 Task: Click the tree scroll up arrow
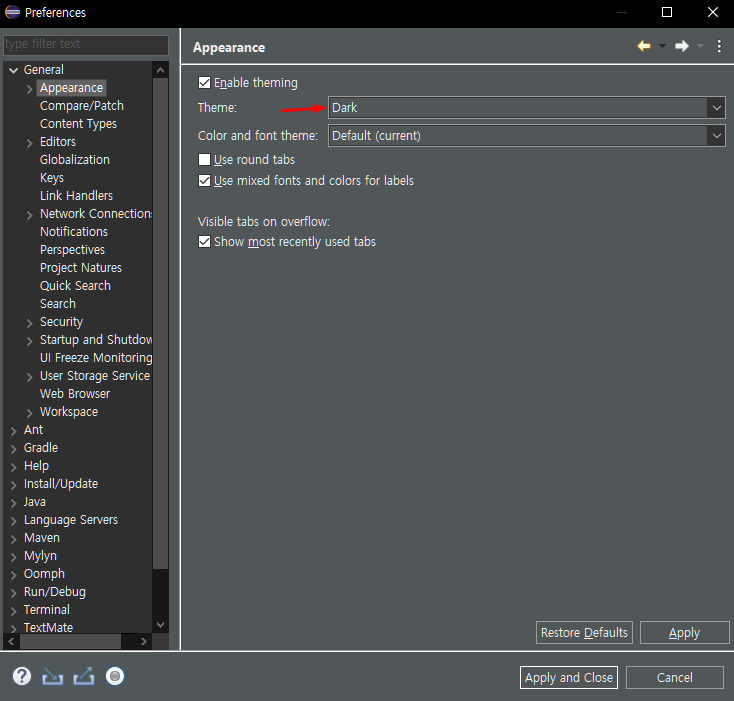(161, 70)
